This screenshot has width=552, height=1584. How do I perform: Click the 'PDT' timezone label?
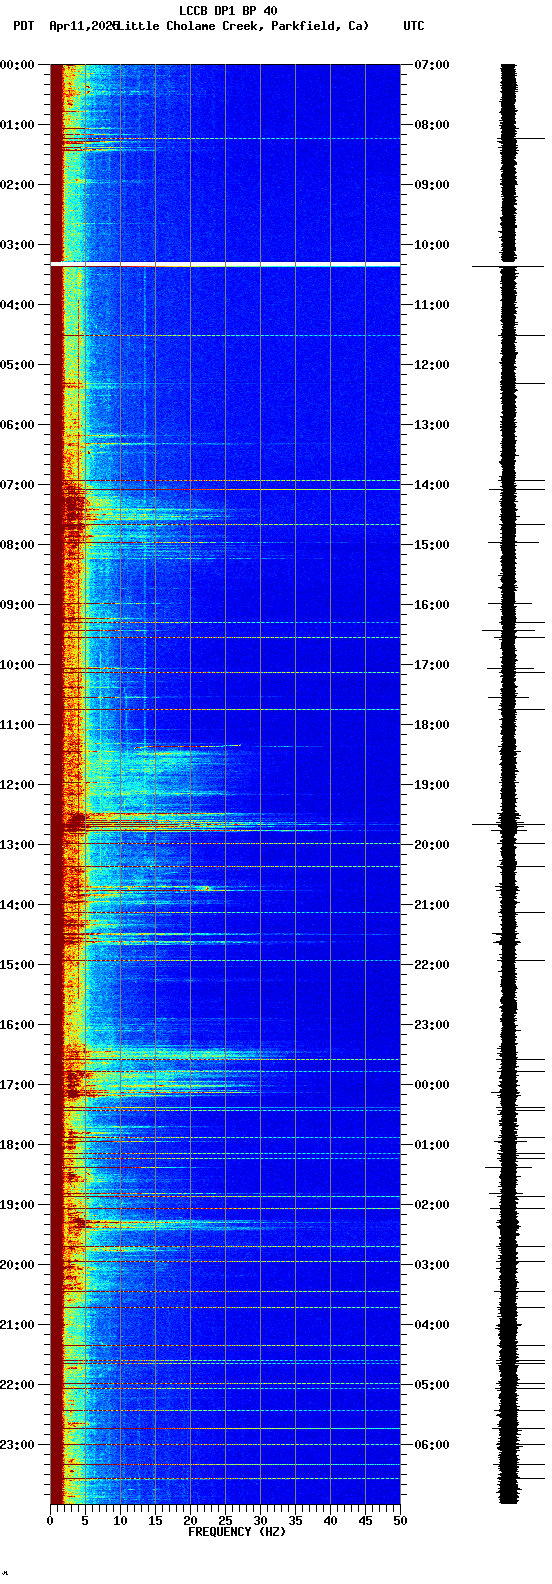coord(23,26)
